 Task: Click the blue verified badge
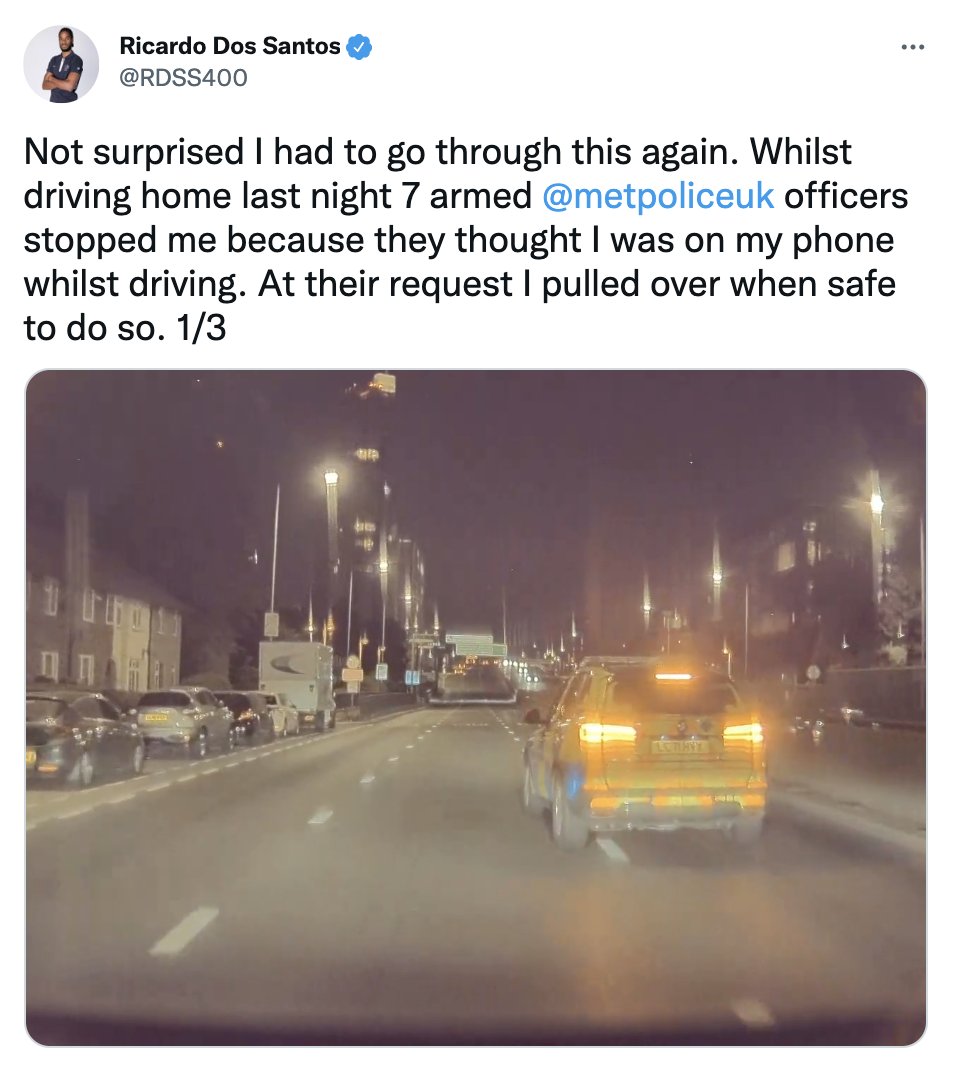click(359, 47)
